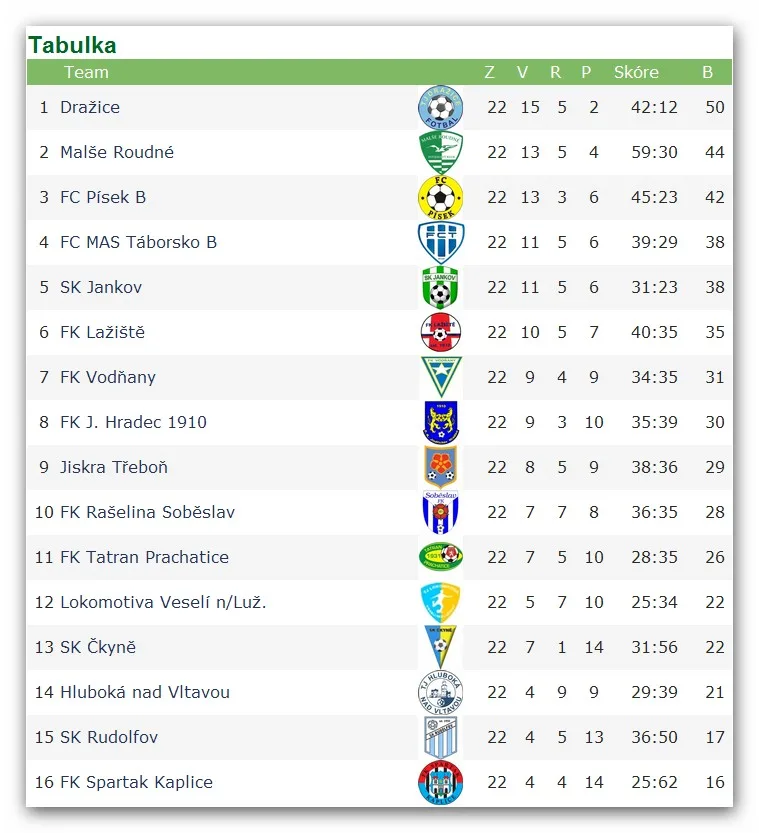Open the SK Rudolfov team name

click(109, 737)
